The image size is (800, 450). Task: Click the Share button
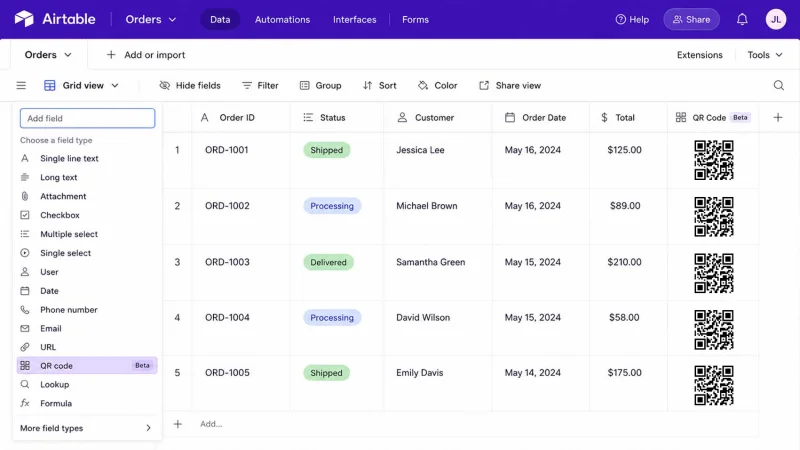(x=691, y=19)
